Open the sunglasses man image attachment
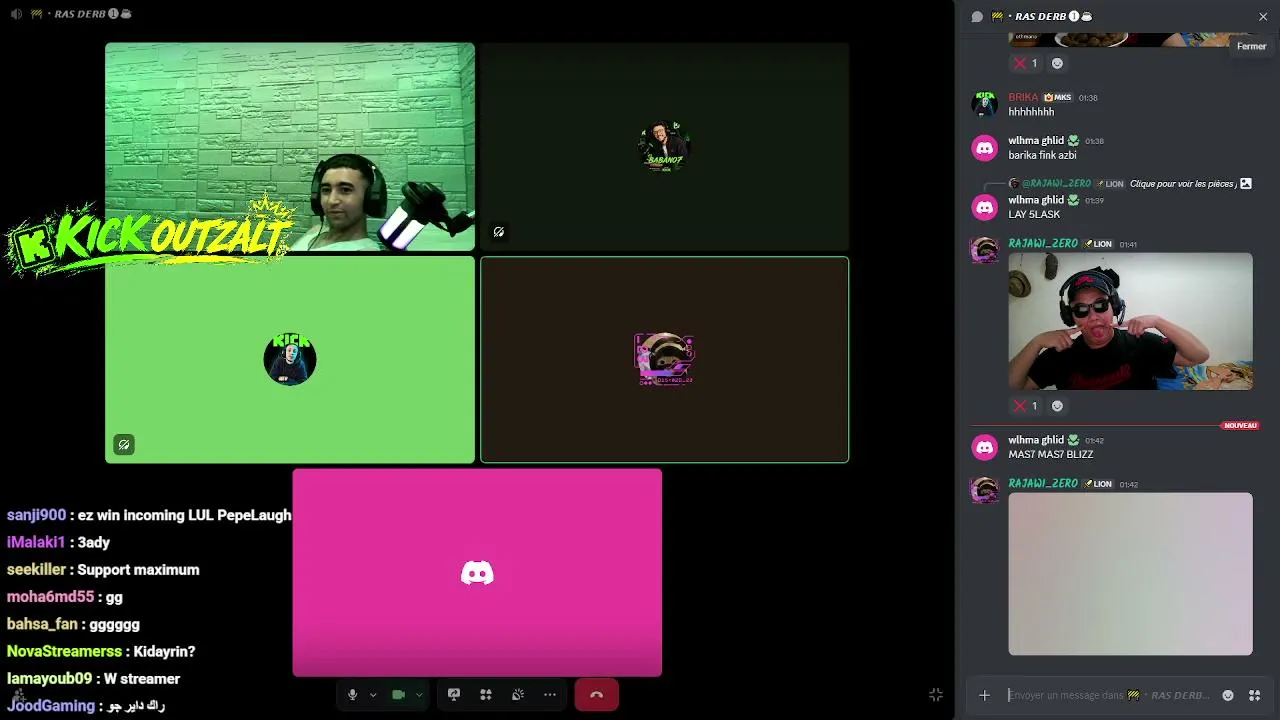 click(x=1130, y=321)
